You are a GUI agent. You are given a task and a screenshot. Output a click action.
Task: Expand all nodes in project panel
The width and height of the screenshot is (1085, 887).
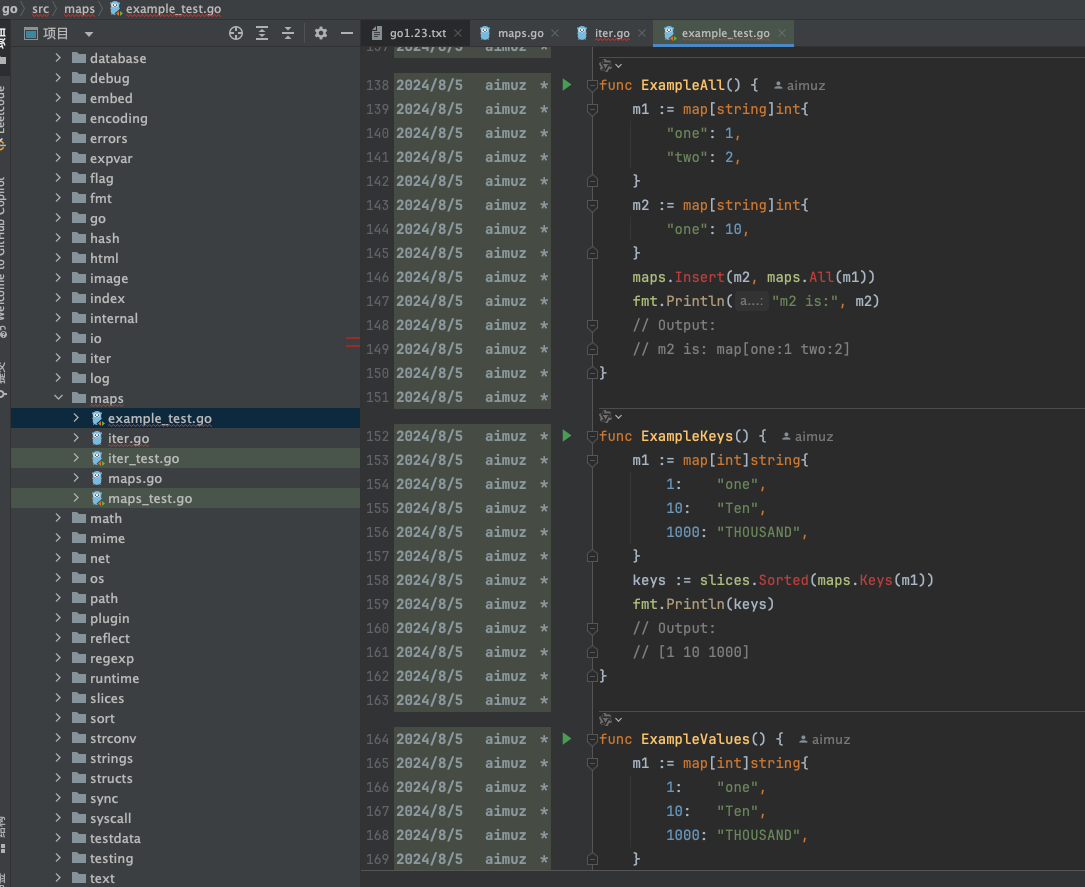(262, 33)
